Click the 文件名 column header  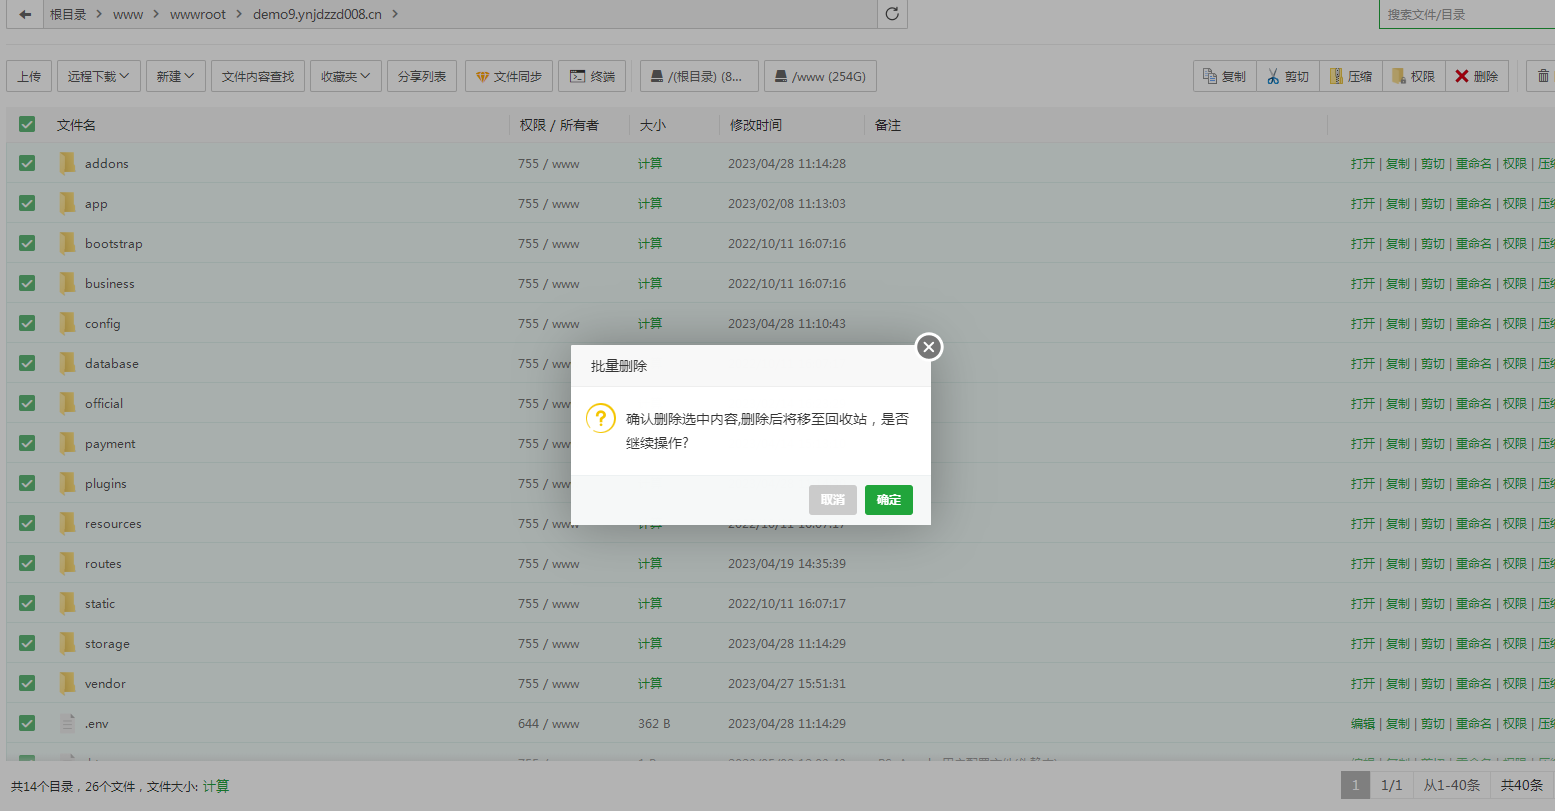pyautogui.click(x=76, y=125)
